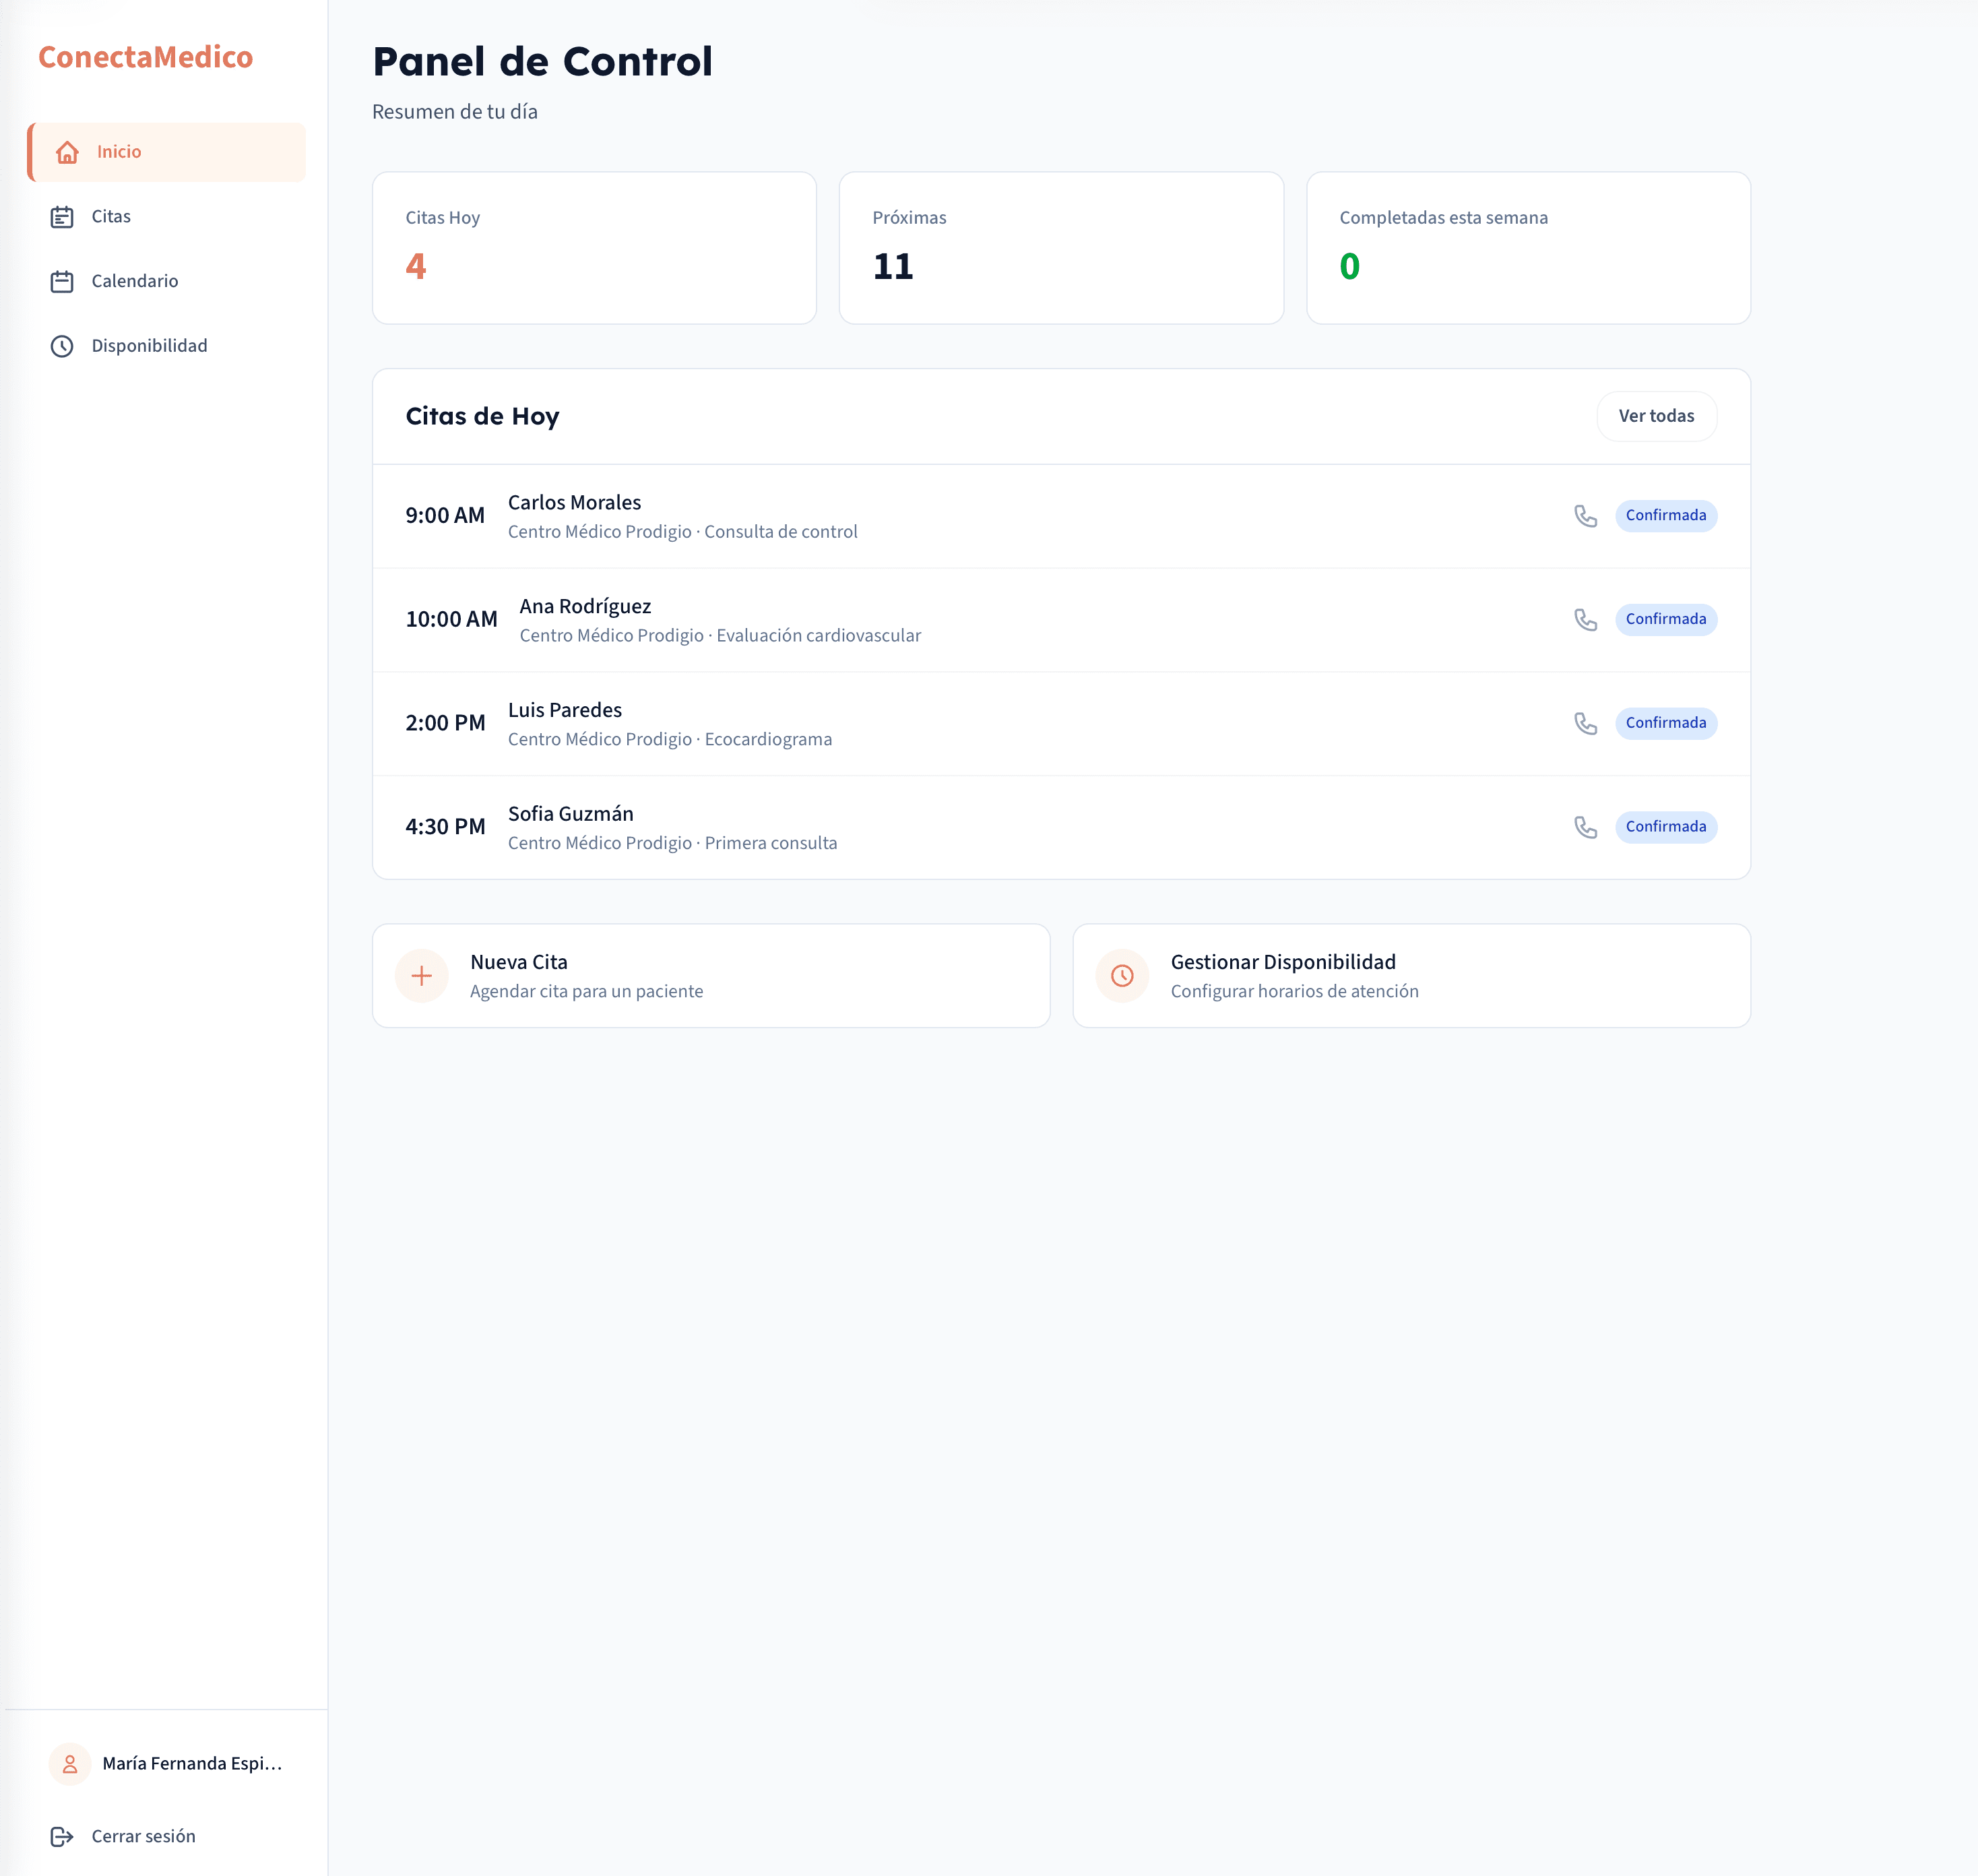The image size is (1978, 1876).
Task: Select the phone icon next to Luis Paredes
Action: click(1586, 723)
